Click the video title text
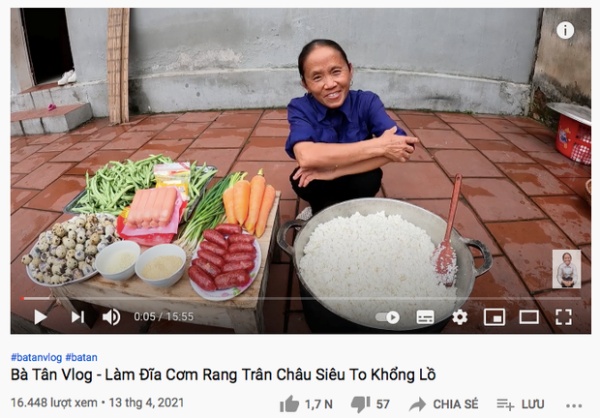The width and height of the screenshot is (600, 418). tap(223, 375)
